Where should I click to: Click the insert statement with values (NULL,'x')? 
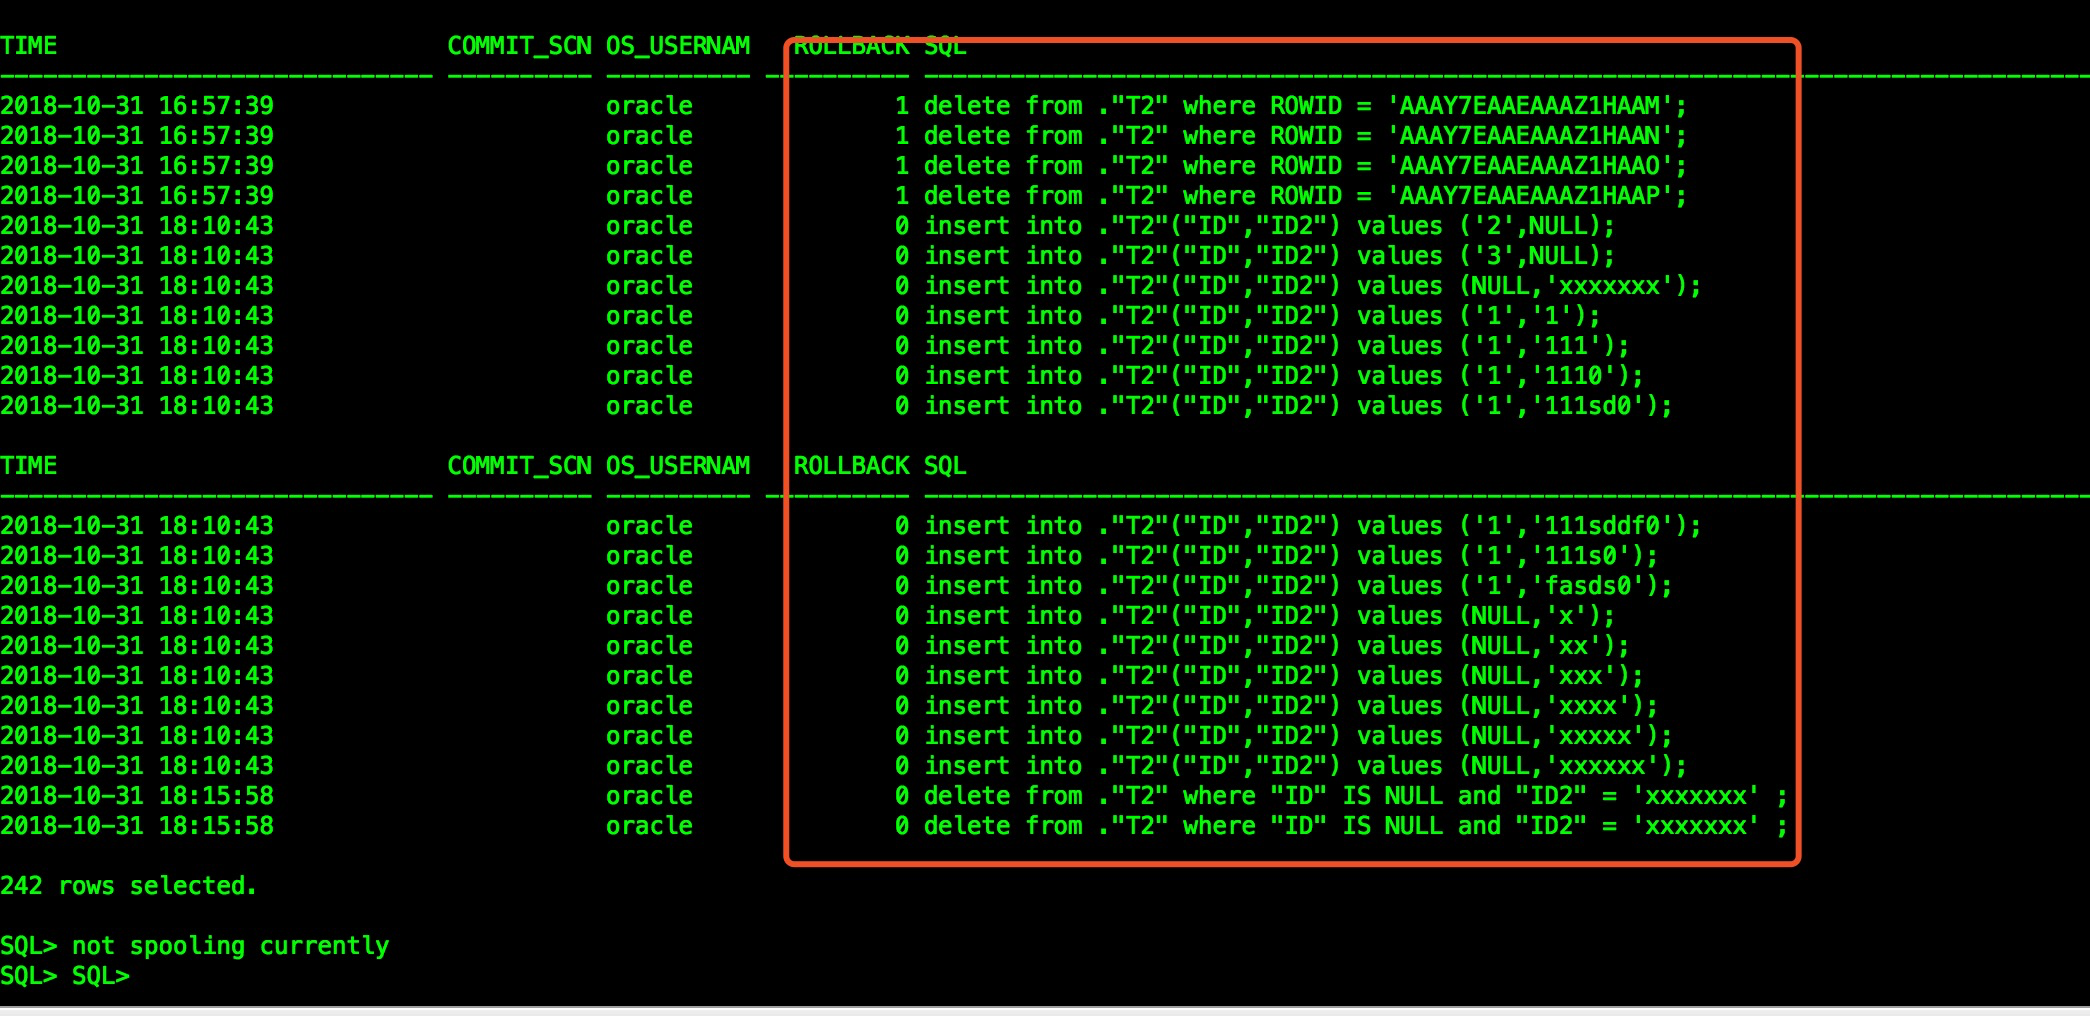(1269, 616)
